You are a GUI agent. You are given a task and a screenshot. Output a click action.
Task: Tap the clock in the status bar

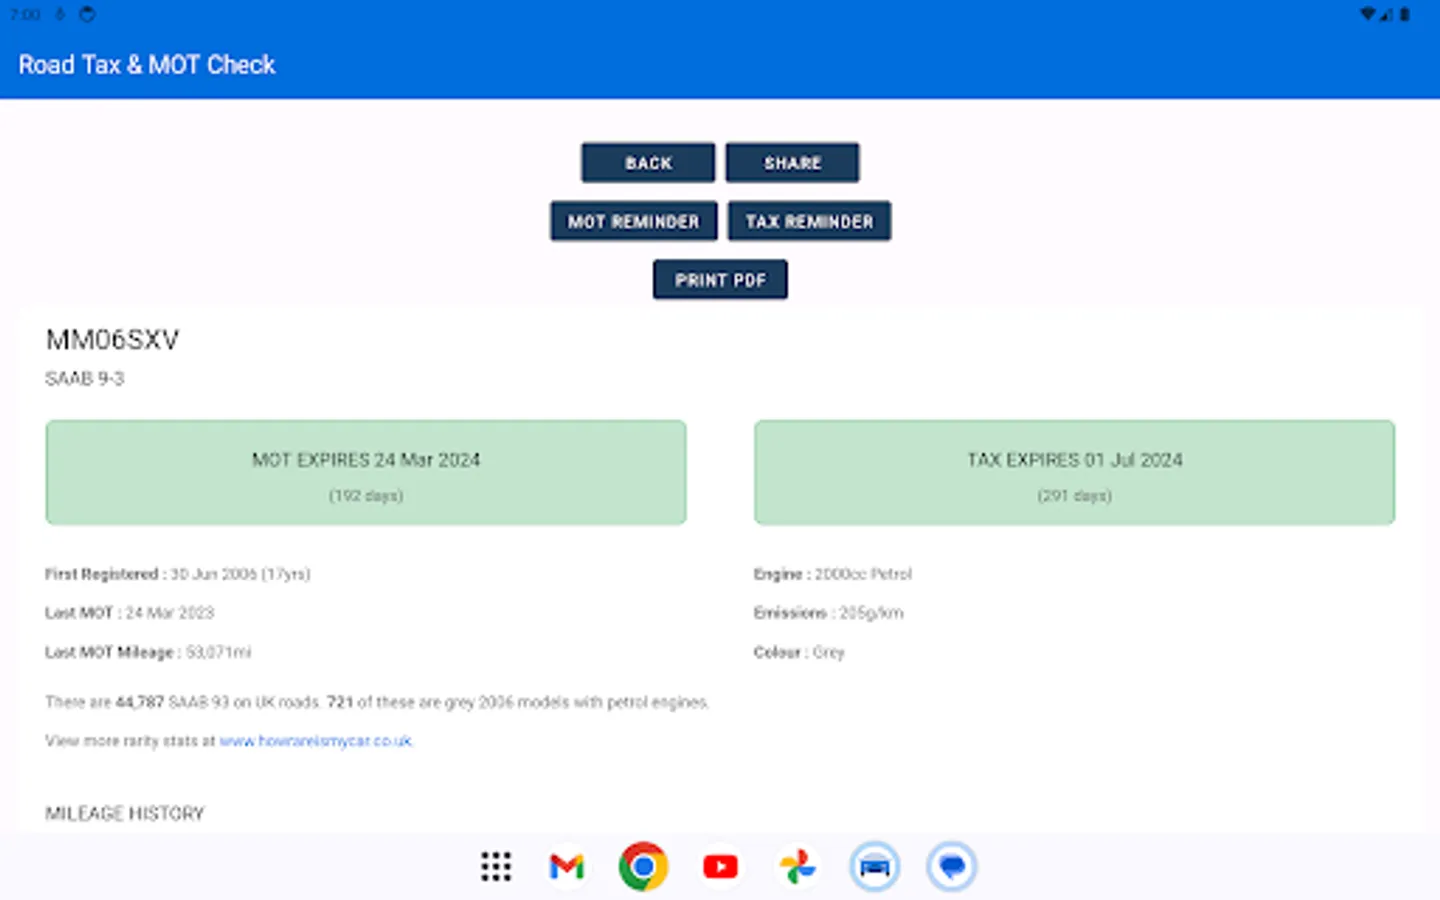[25, 14]
